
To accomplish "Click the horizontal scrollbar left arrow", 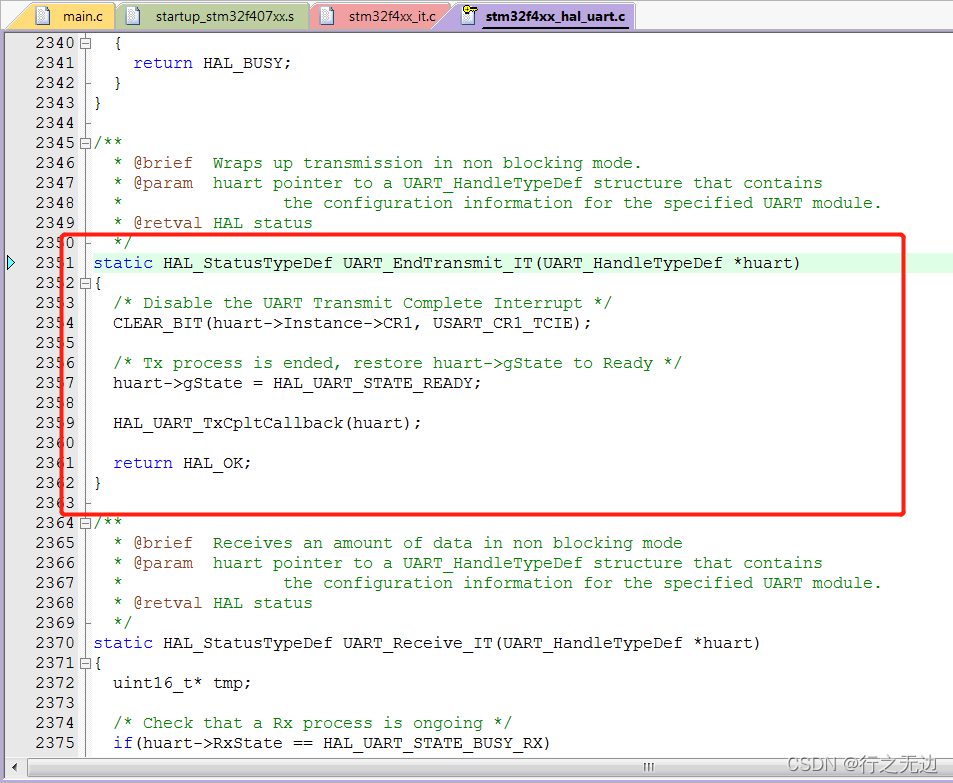I will (x=15, y=767).
